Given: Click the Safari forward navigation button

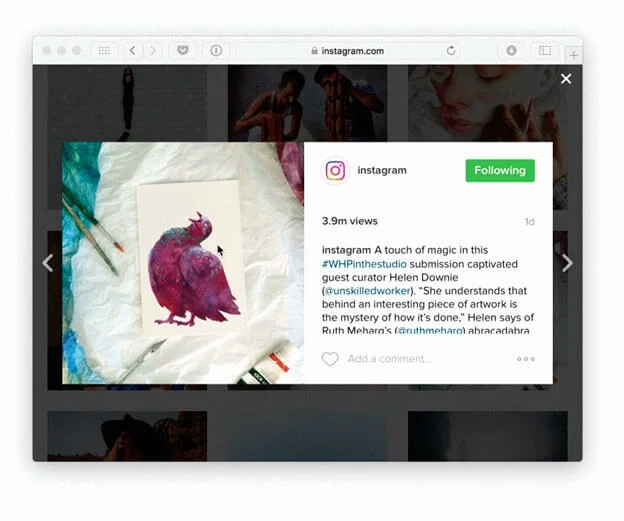Looking at the screenshot, I should tap(153, 50).
